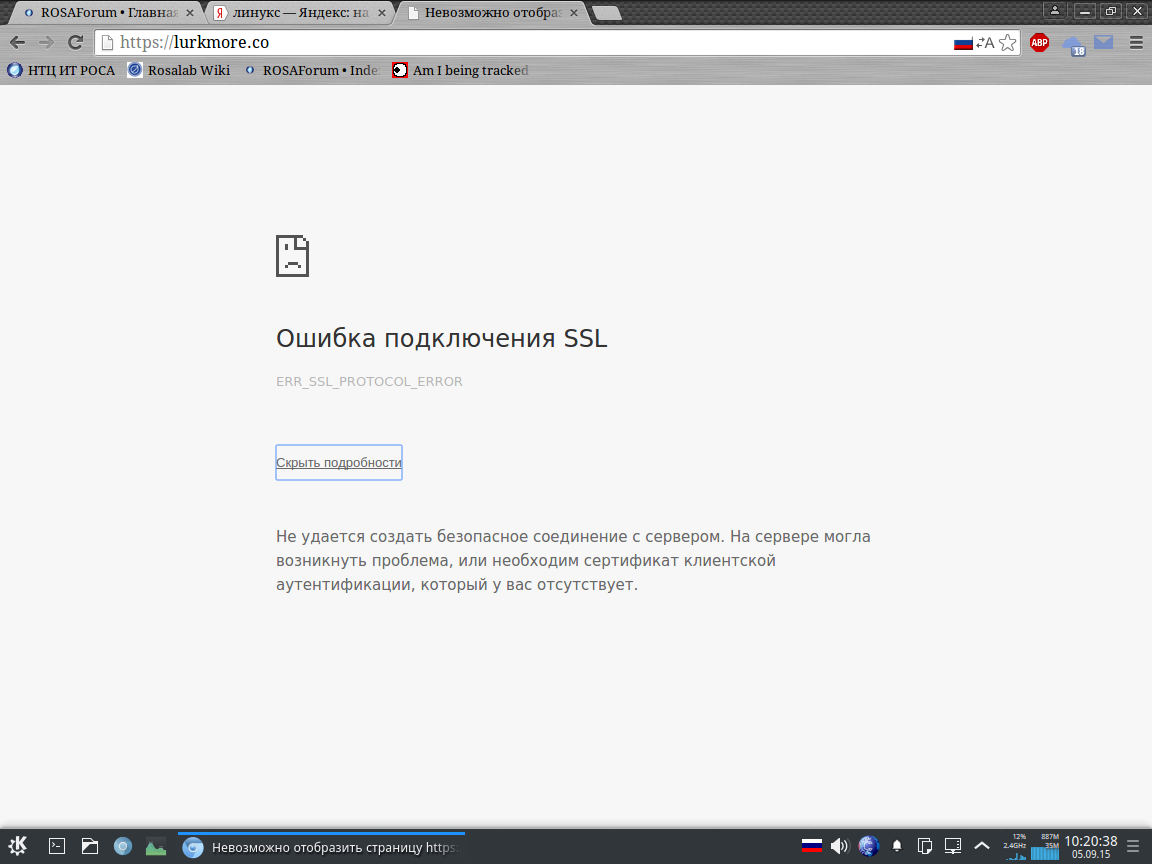Open a new tab
The image size is (1152, 864).
point(606,13)
